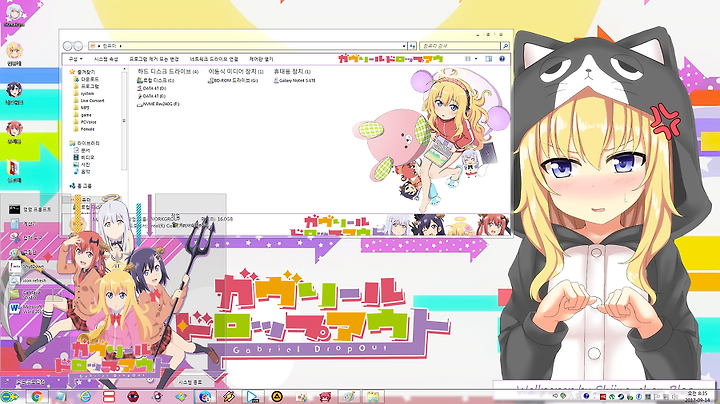Expand the 라이브러리 node in navigation pane
720x404 pixels.
pos(84,143)
